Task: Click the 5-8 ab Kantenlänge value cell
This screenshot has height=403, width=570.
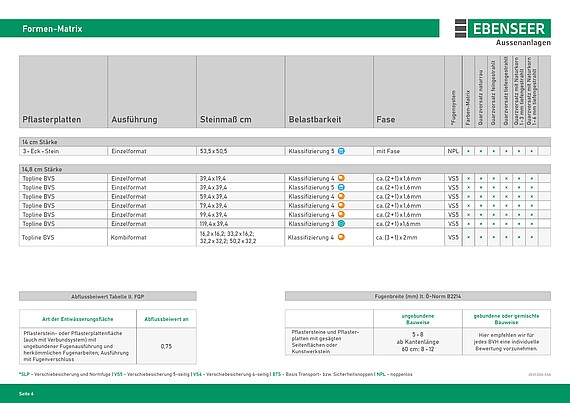Action: click(418, 342)
